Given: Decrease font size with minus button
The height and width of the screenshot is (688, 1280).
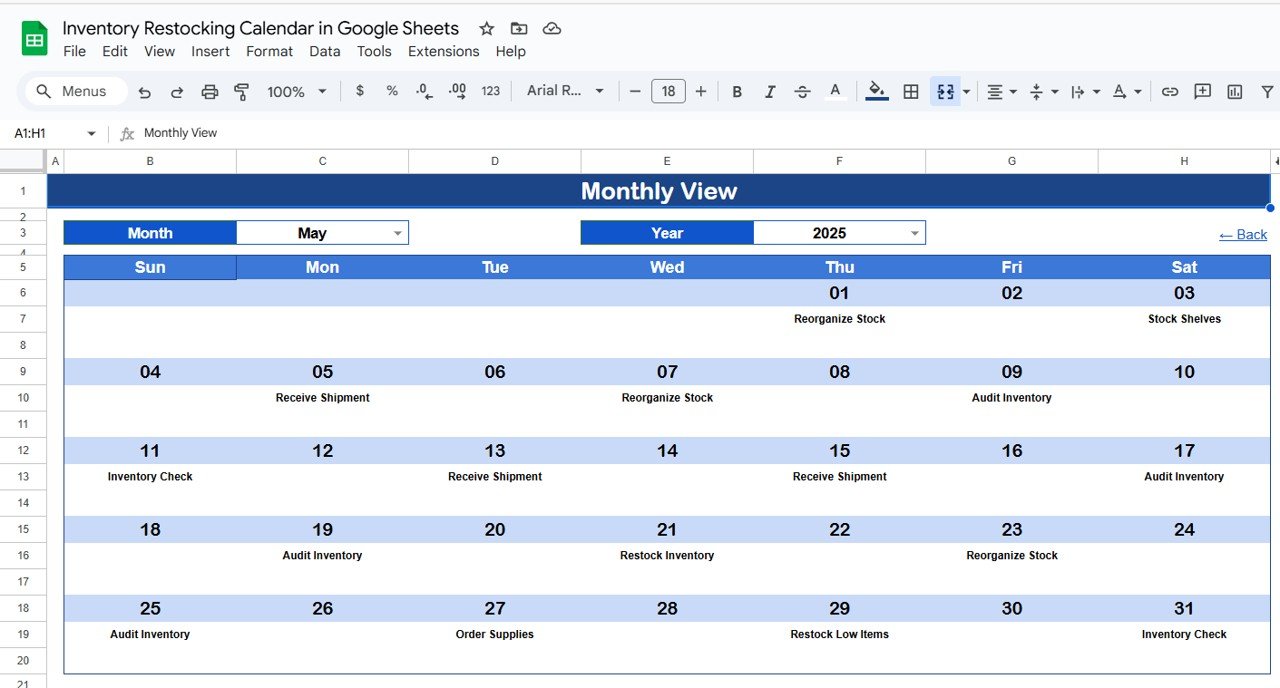Looking at the screenshot, I should pyautogui.click(x=635, y=91).
